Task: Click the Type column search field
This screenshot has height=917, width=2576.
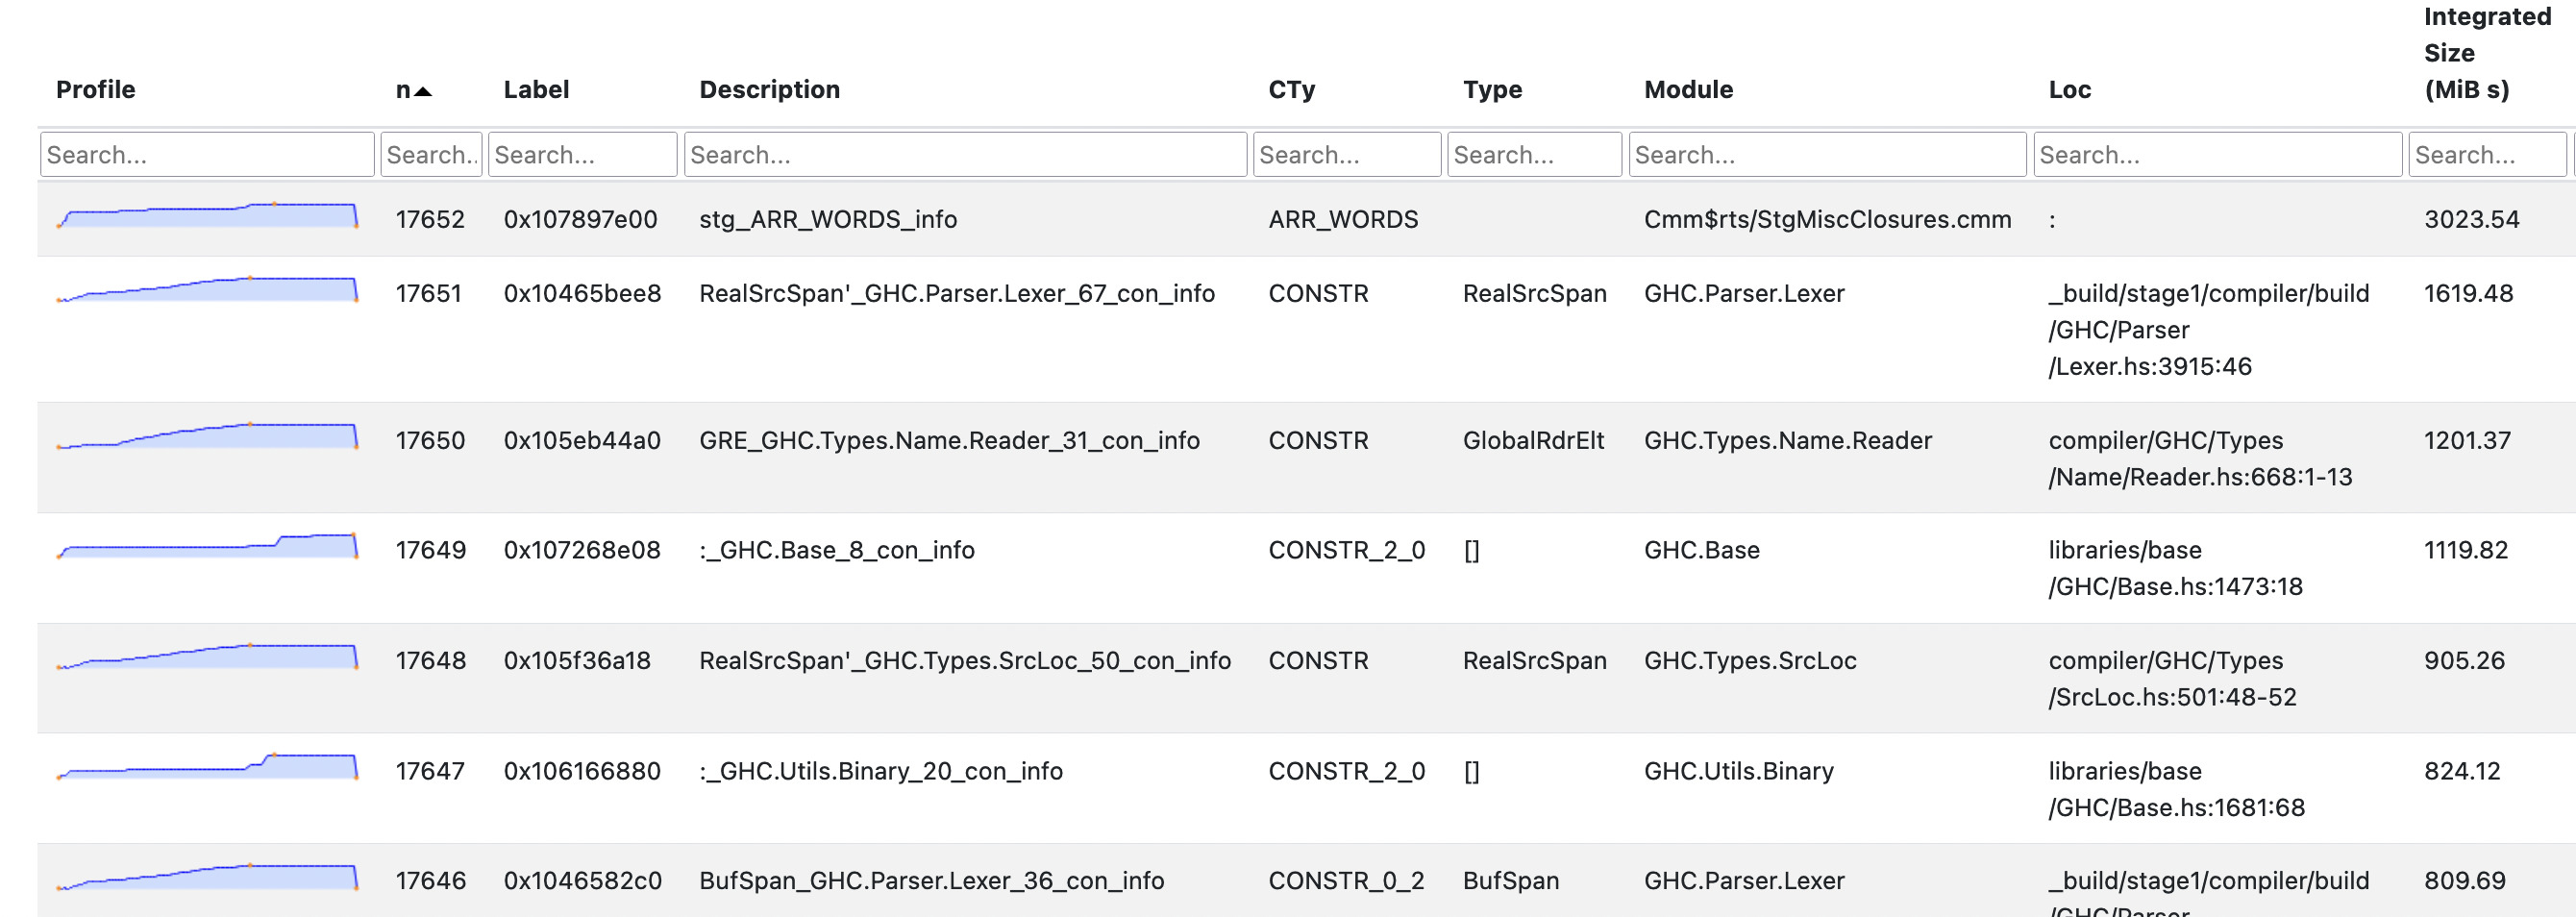Action: point(1533,155)
